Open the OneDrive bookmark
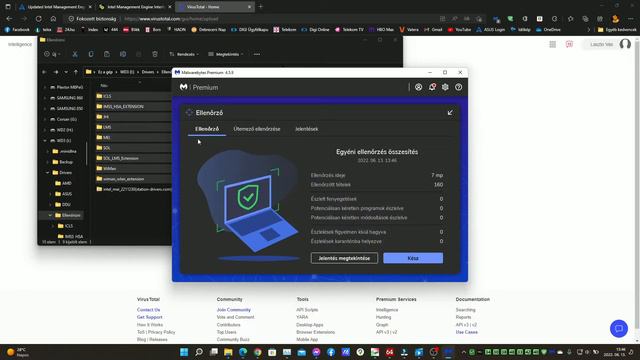The width and height of the screenshot is (640, 360). [x=548, y=29]
